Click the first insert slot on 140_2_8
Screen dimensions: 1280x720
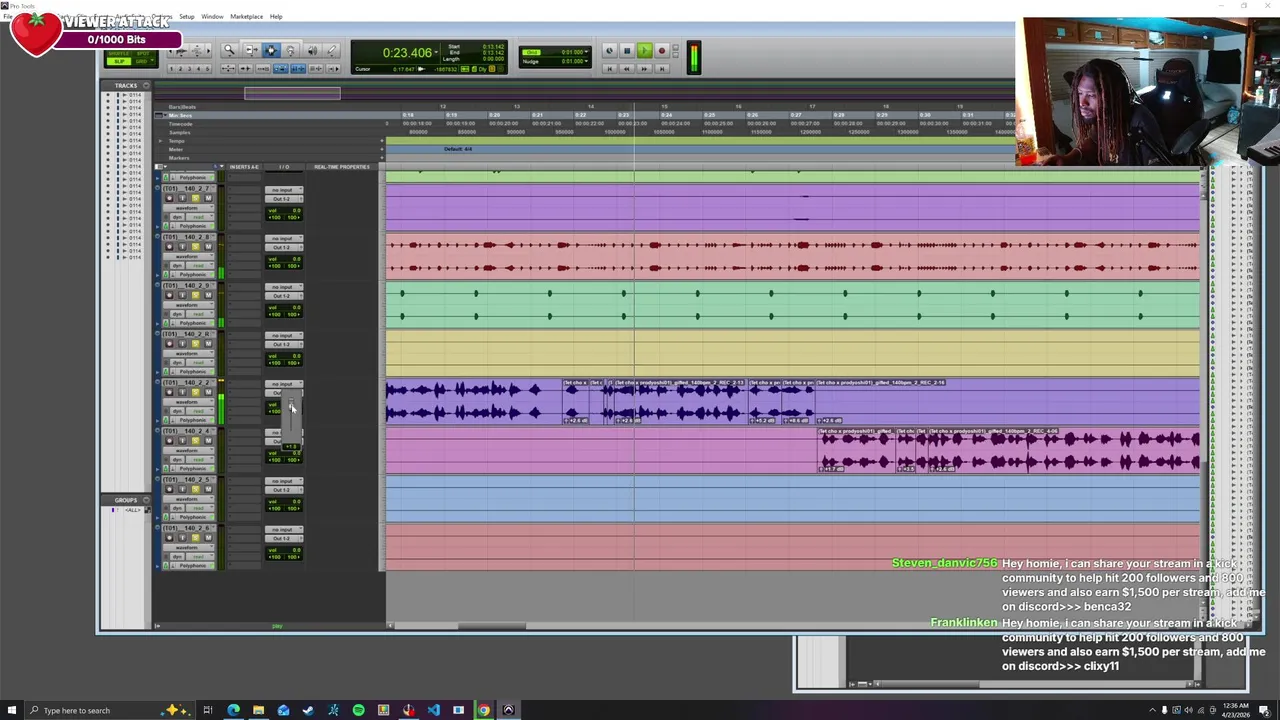pyautogui.click(x=244, y=238)
